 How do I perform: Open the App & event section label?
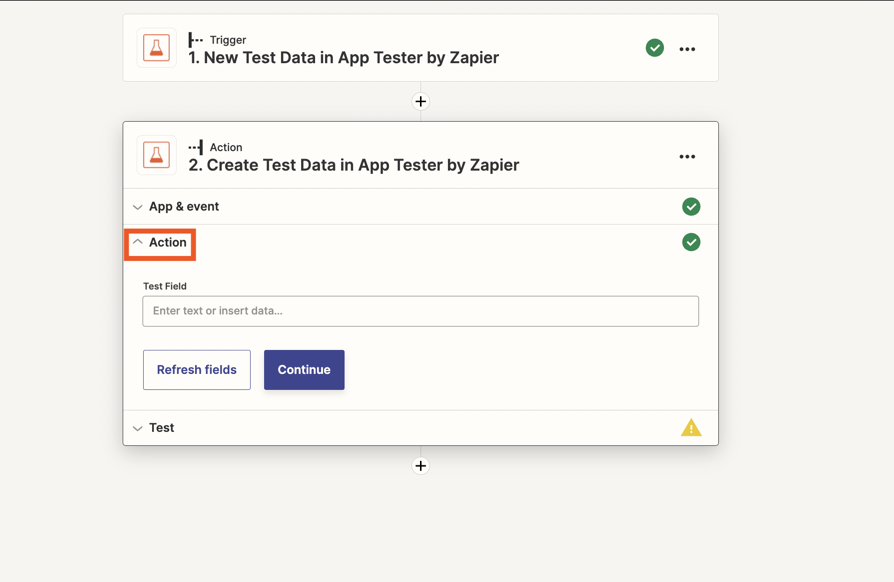pos(184,206)
